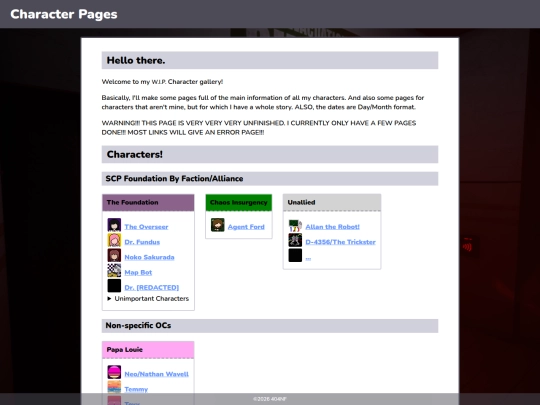Click Papa Louie card header
Viewport: 540px width, 405px height.
148,350
